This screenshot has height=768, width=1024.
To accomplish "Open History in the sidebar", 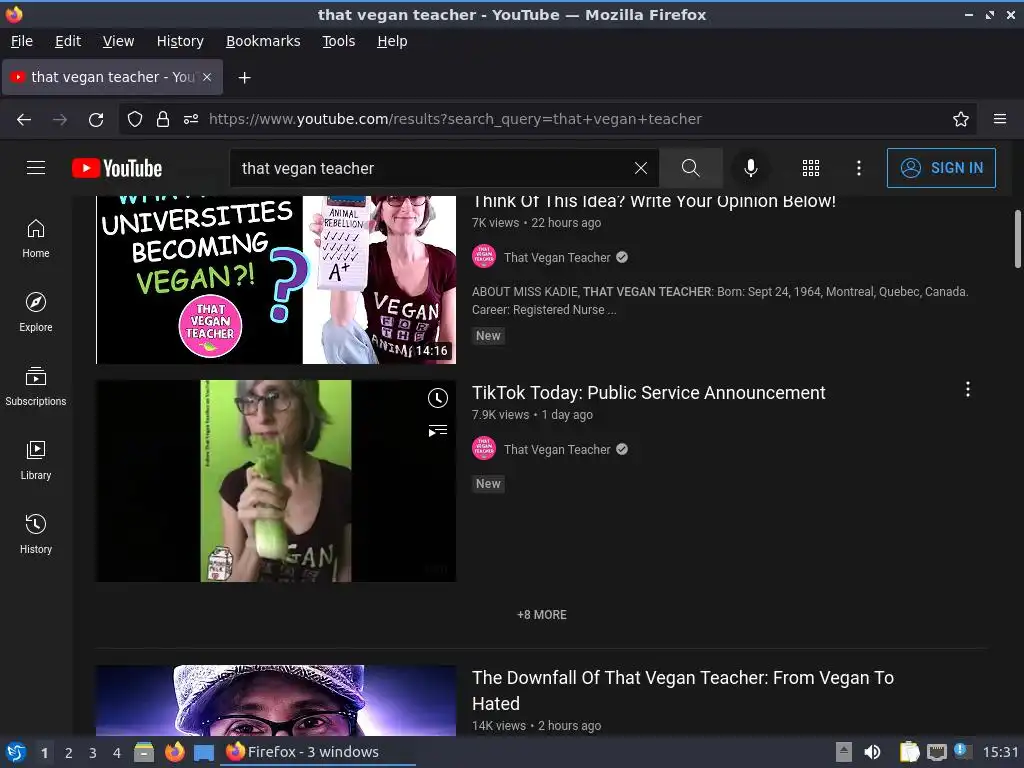I will coord(36,534).
